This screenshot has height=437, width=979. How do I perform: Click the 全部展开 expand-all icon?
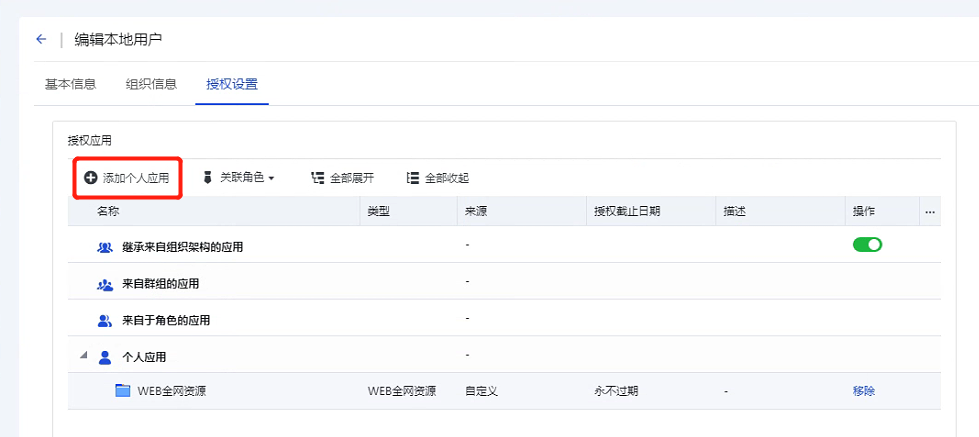pyautogui.click(x=318, y=178)
